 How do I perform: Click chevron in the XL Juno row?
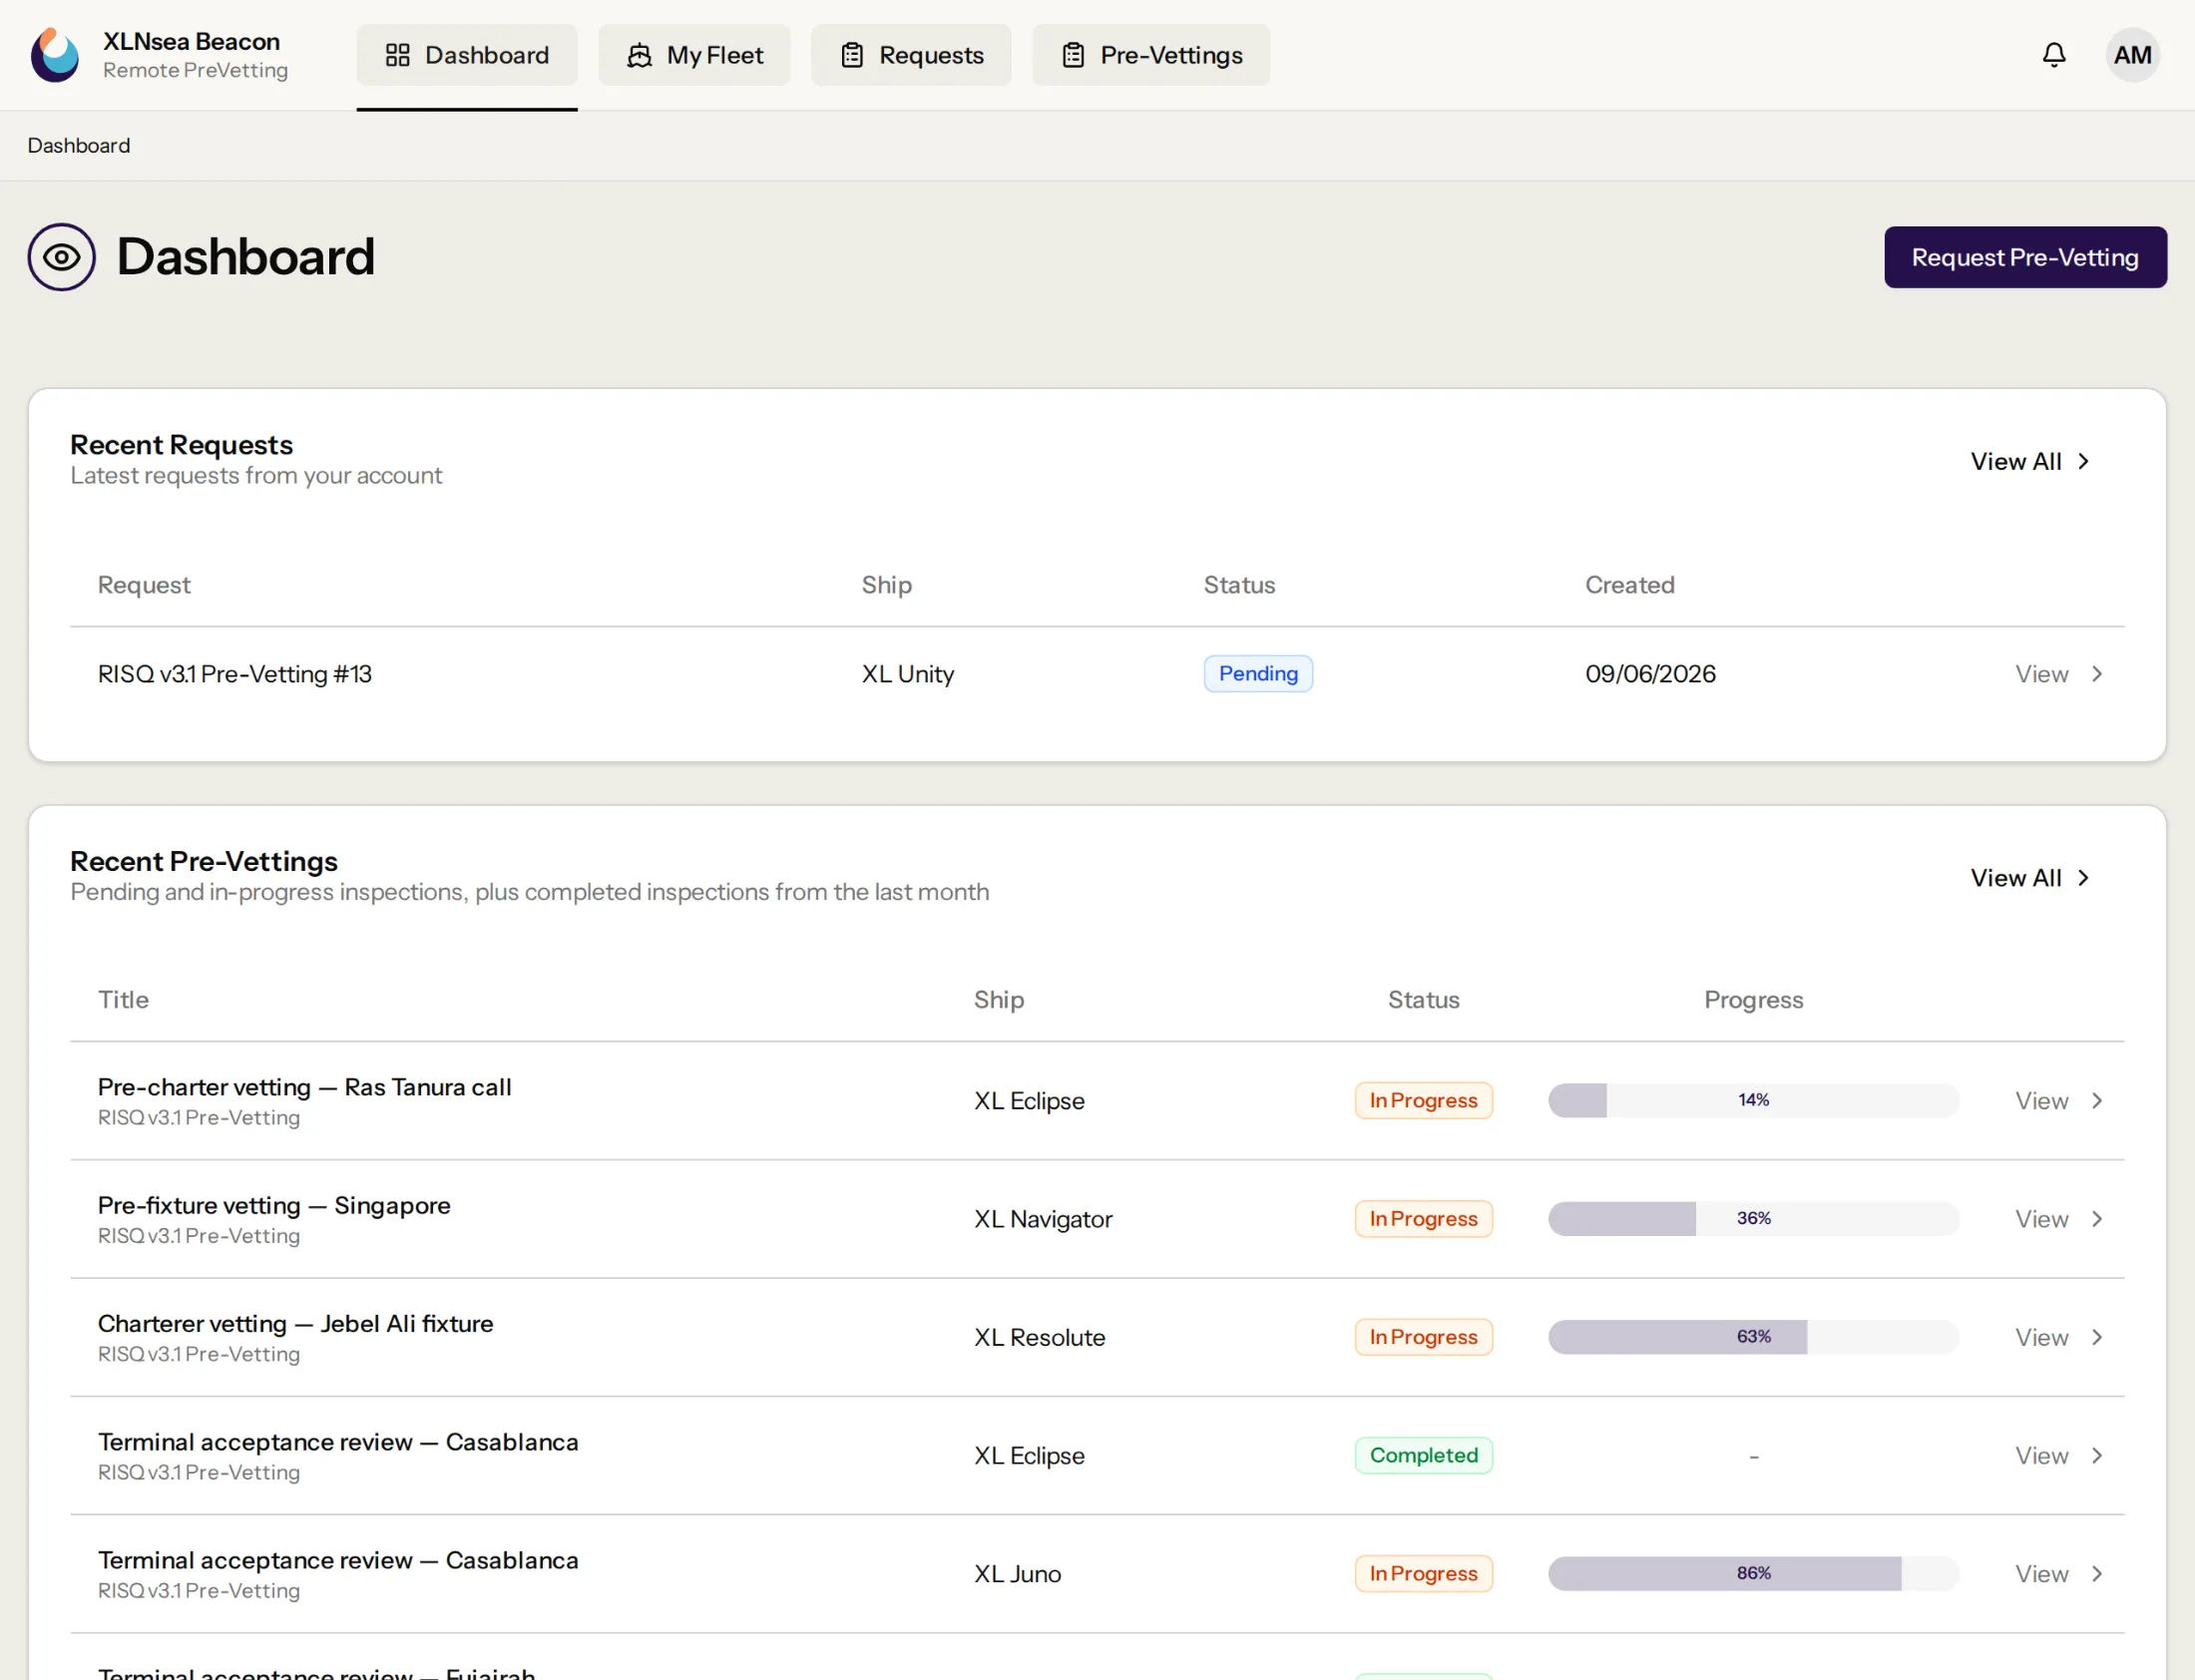(x=2097, y=1574)
